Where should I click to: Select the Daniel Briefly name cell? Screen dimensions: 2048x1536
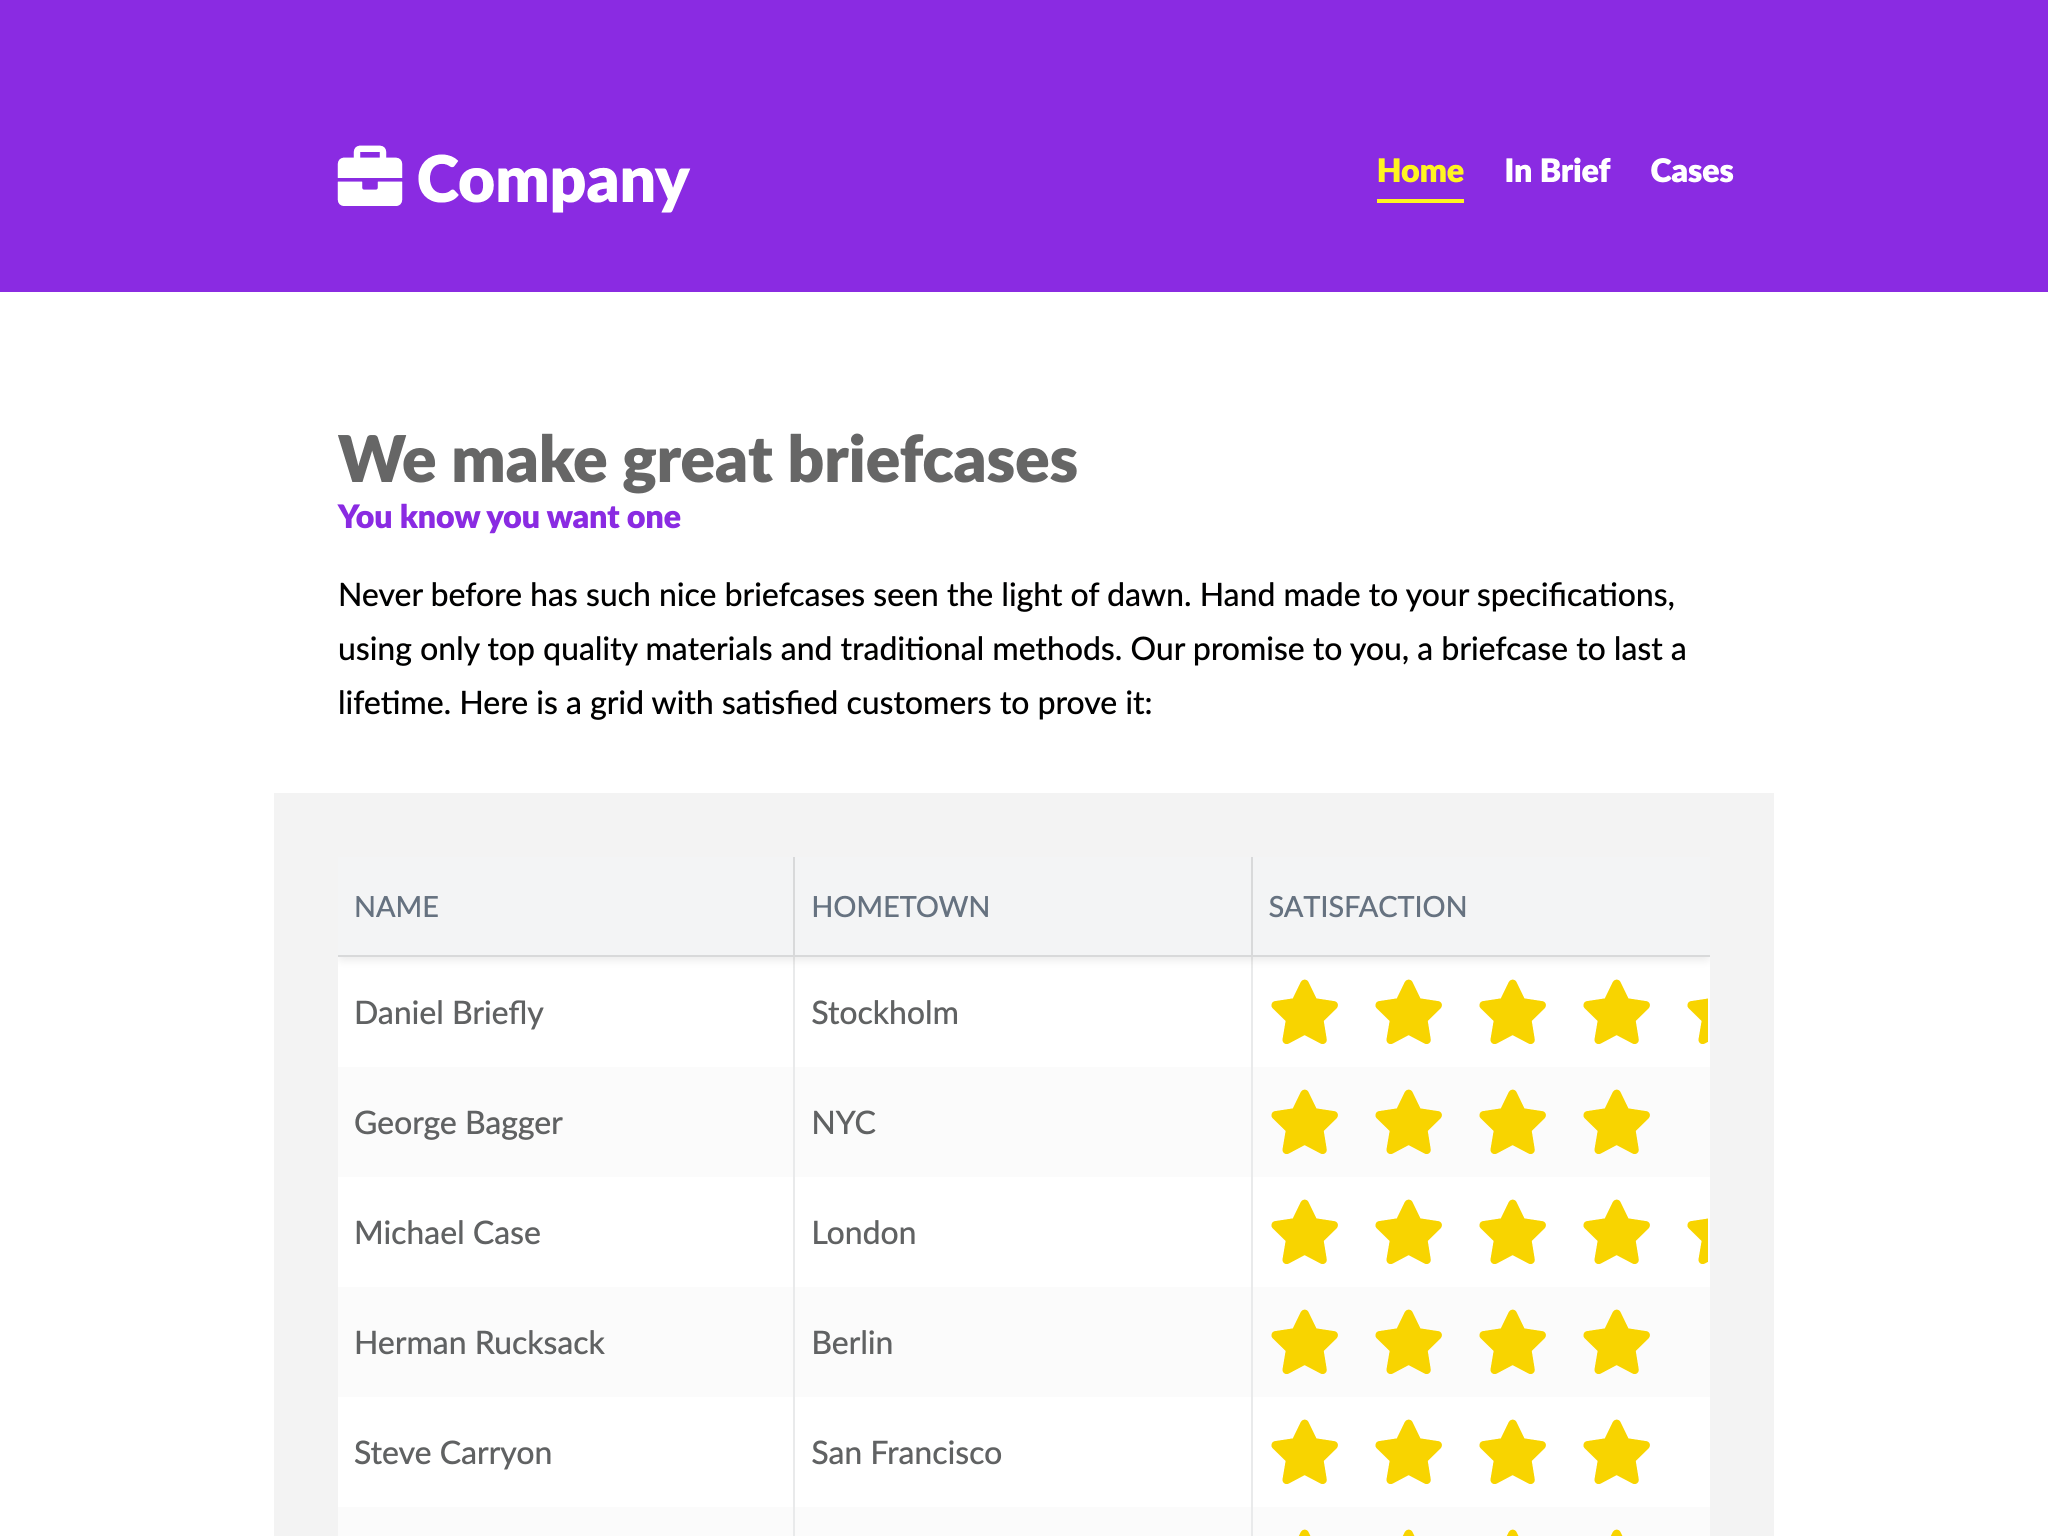[566, 1012]
